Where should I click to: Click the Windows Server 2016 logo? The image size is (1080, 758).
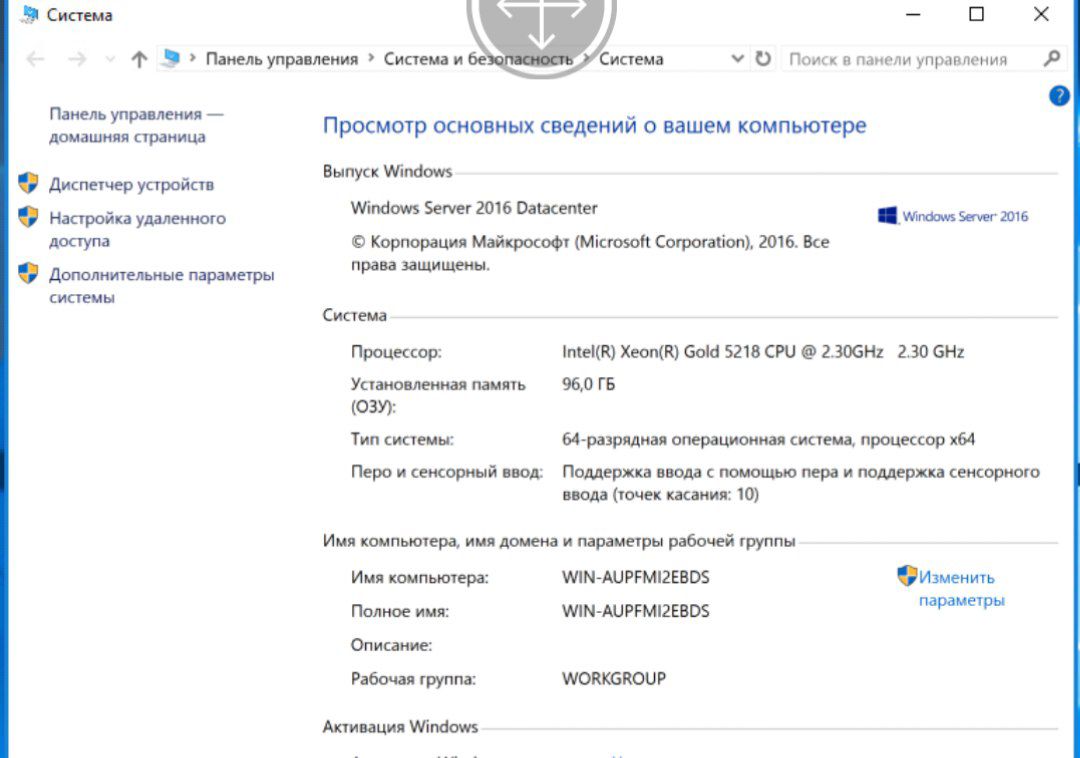953,216
